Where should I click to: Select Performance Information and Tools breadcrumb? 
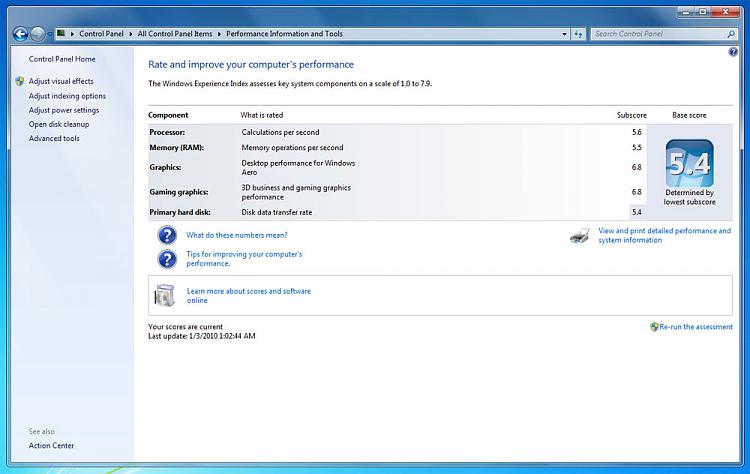pos(284,34)
